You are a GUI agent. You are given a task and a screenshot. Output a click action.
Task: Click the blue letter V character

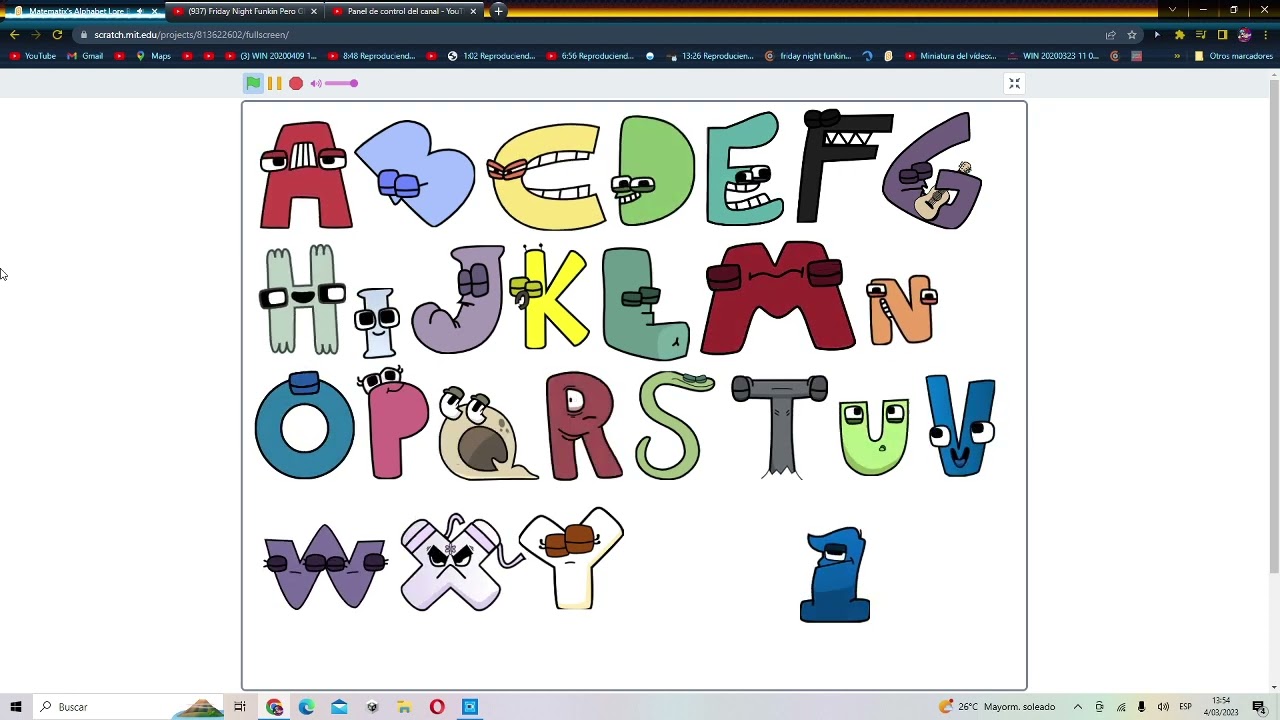click(960, 425)
